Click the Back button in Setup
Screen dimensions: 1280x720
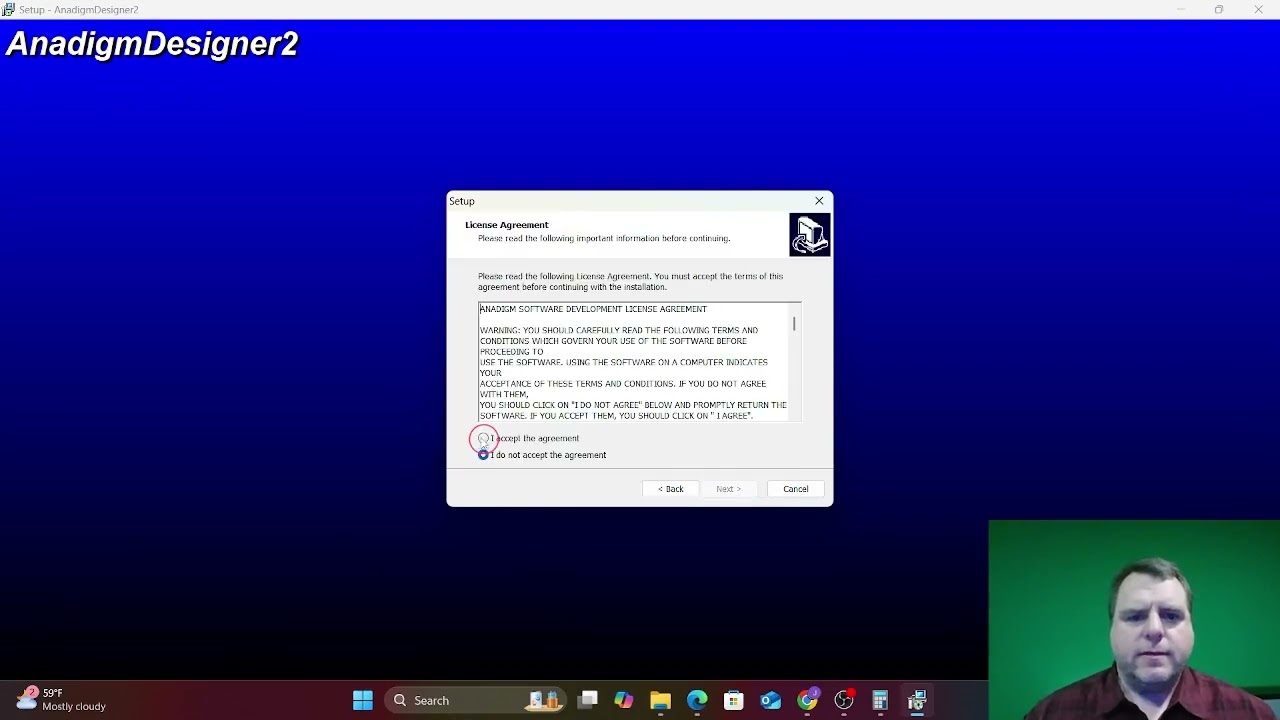point(671,489)
